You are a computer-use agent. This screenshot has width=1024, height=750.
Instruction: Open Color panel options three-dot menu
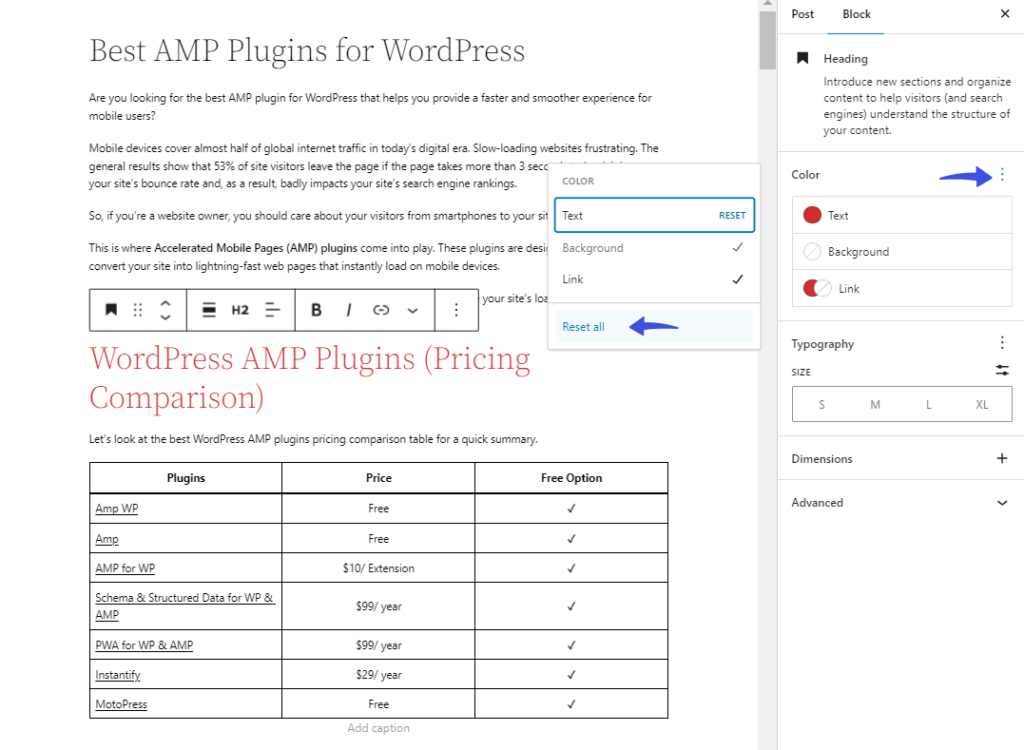coord(1002,174)
